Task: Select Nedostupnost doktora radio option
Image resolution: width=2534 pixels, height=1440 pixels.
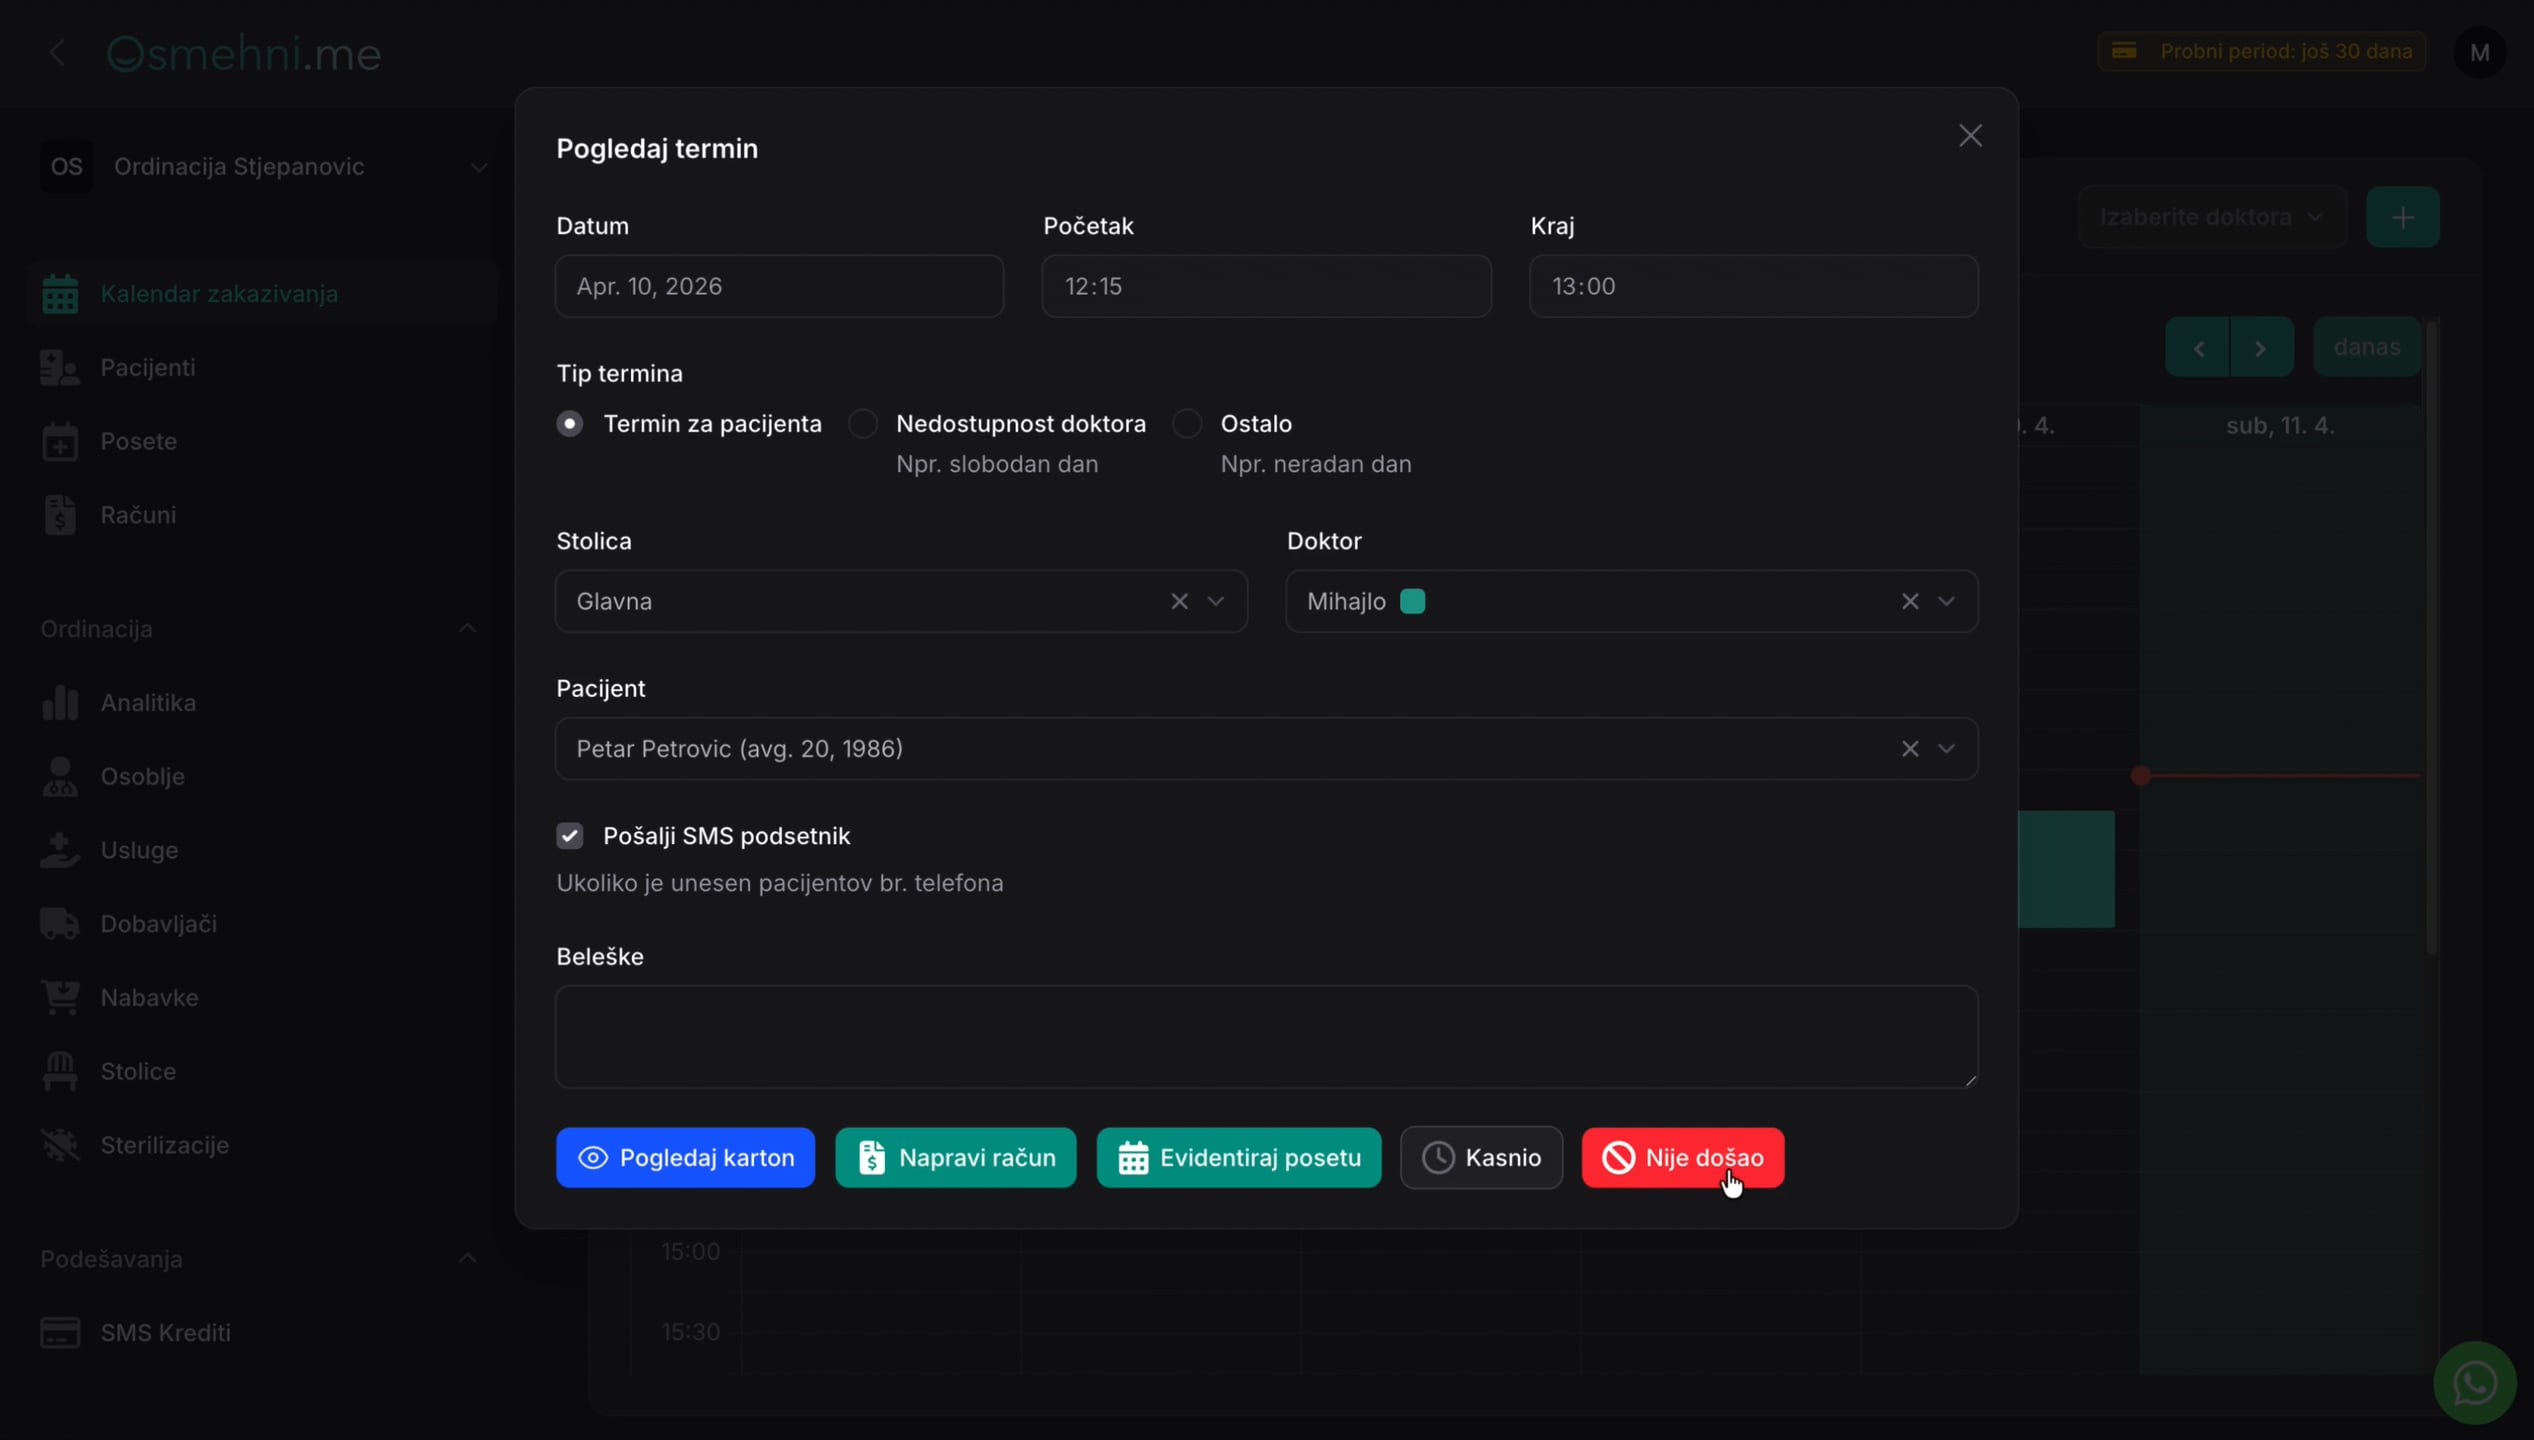Action: click(x=863, y=423)
